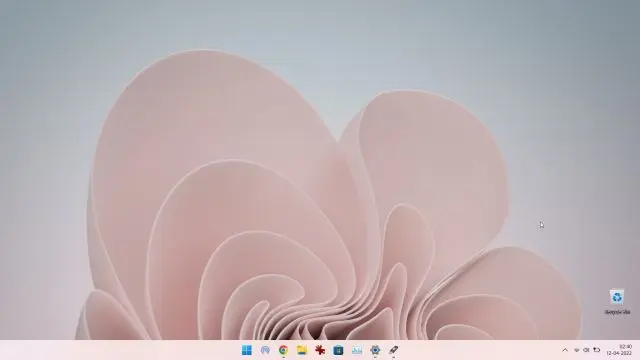
Task: Click the Recycle Bin label text
Action: pyautogui.click(x=617, y=312)
